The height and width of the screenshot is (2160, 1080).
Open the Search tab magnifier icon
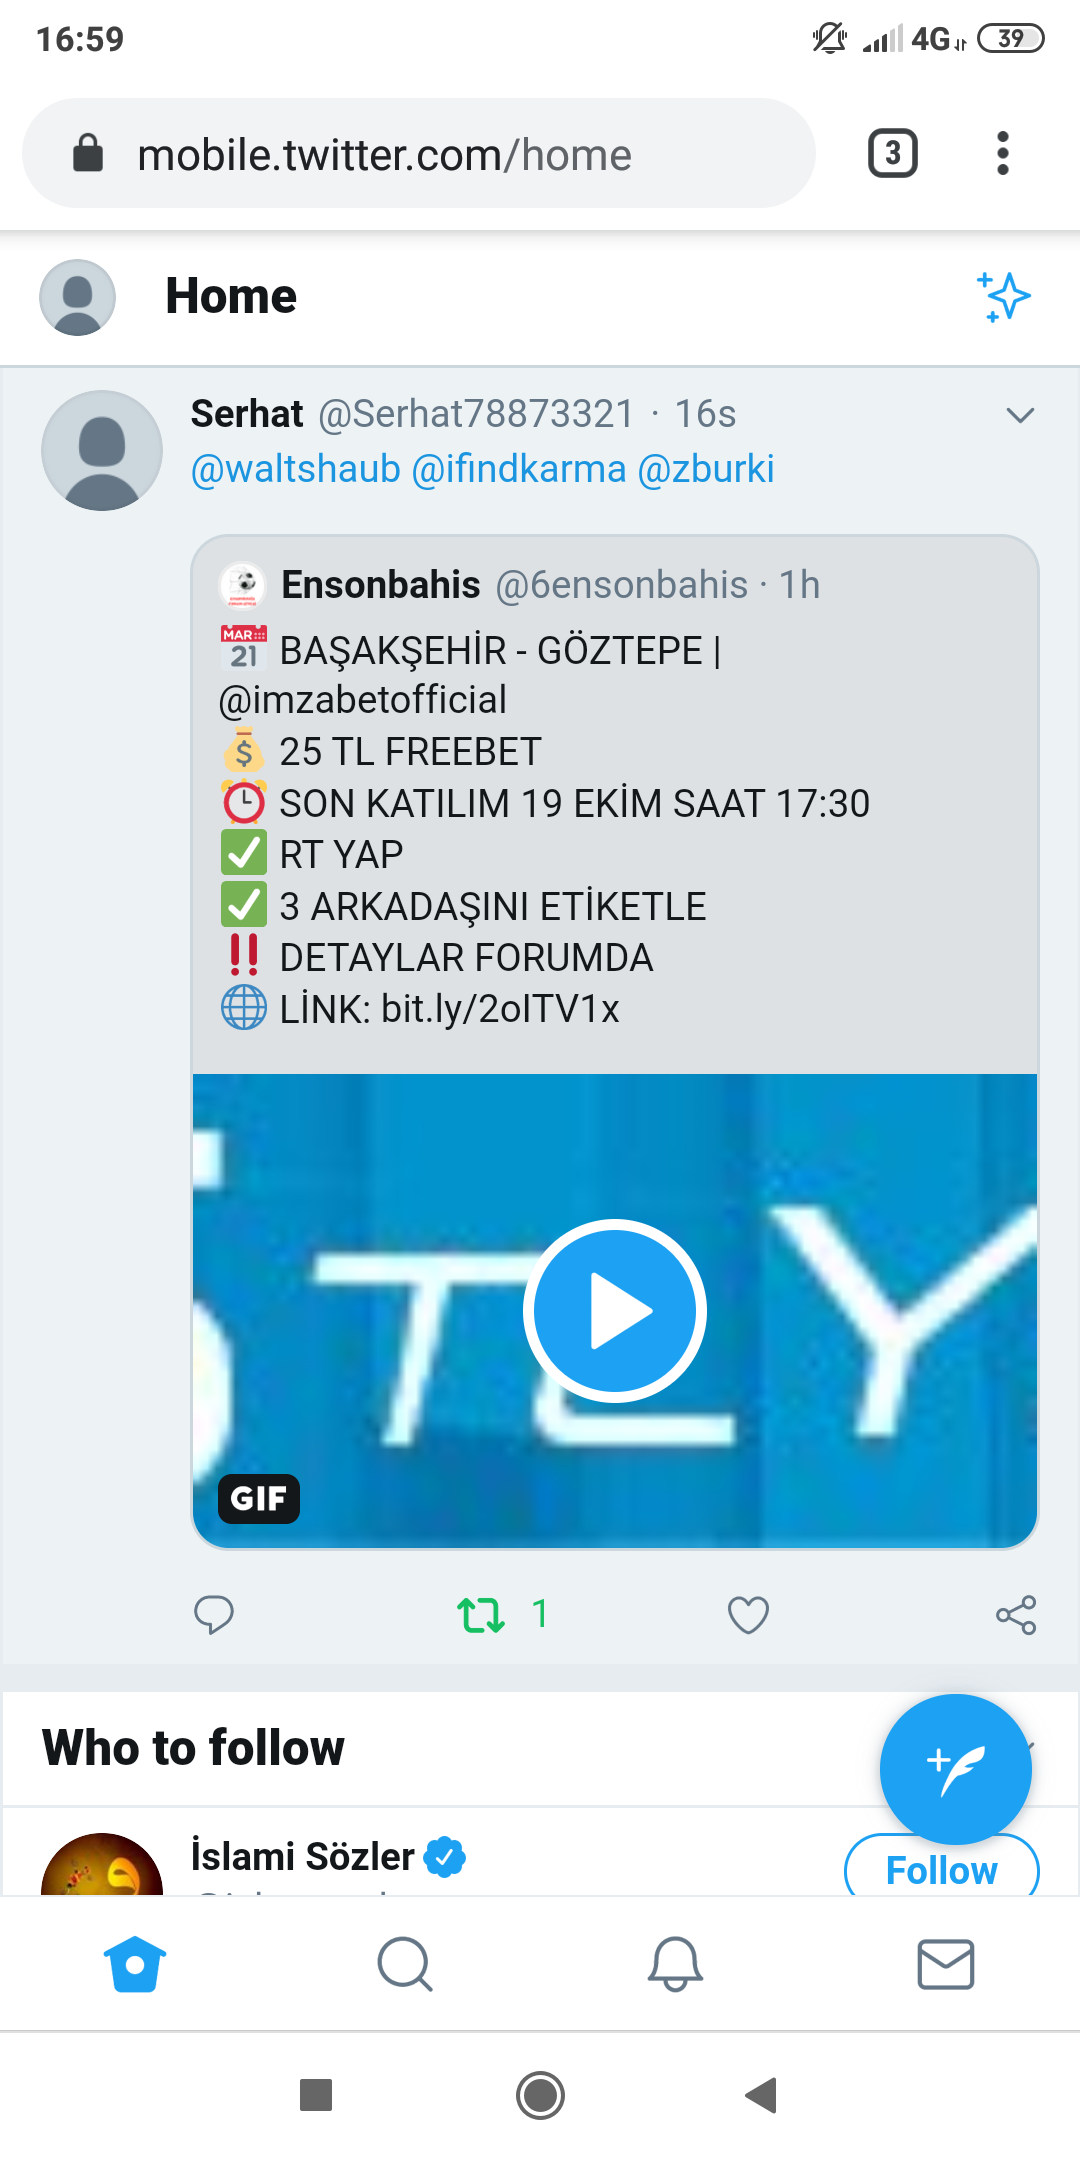point(405,1964)
